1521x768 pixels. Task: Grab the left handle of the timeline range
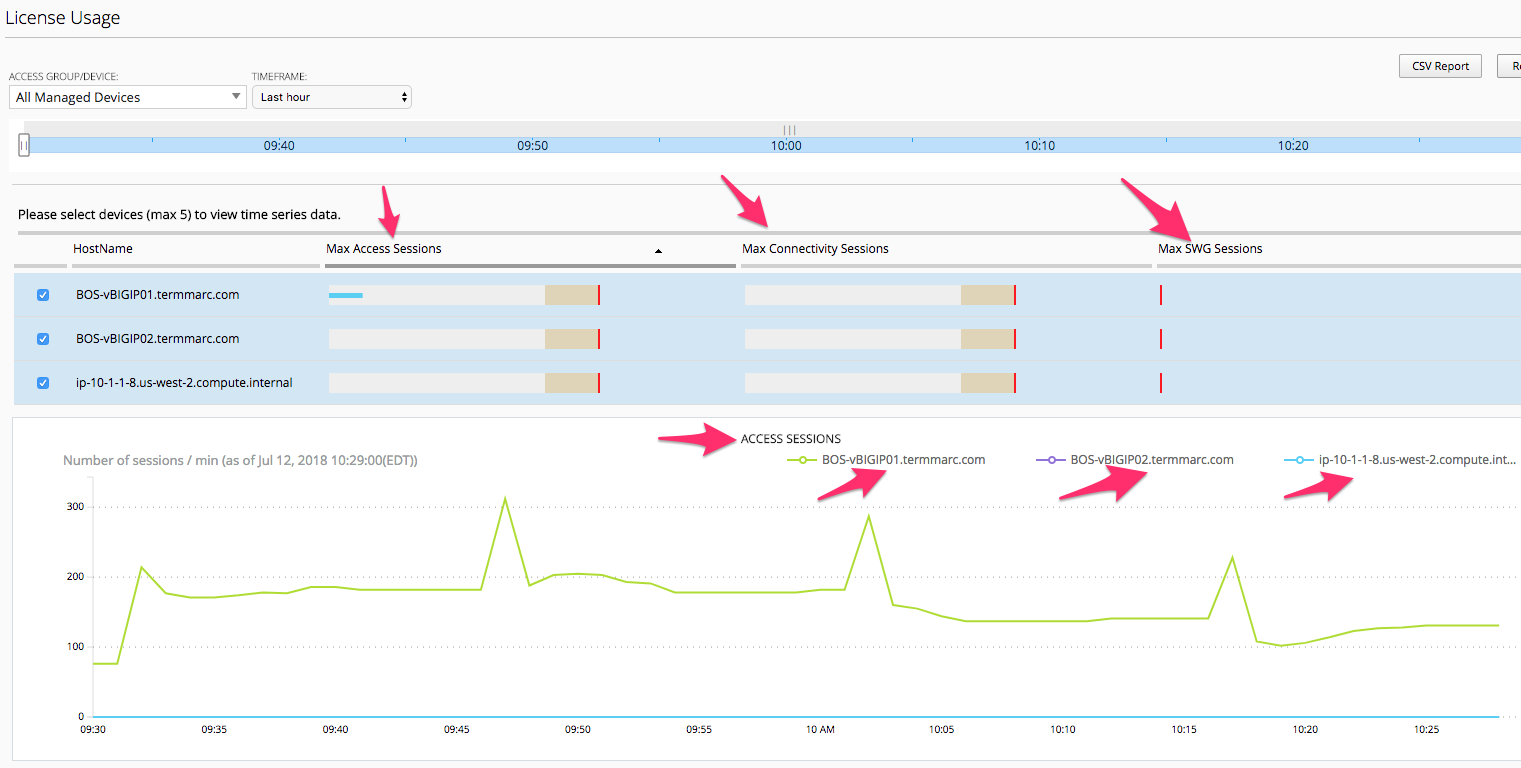(x=24, y=146)
